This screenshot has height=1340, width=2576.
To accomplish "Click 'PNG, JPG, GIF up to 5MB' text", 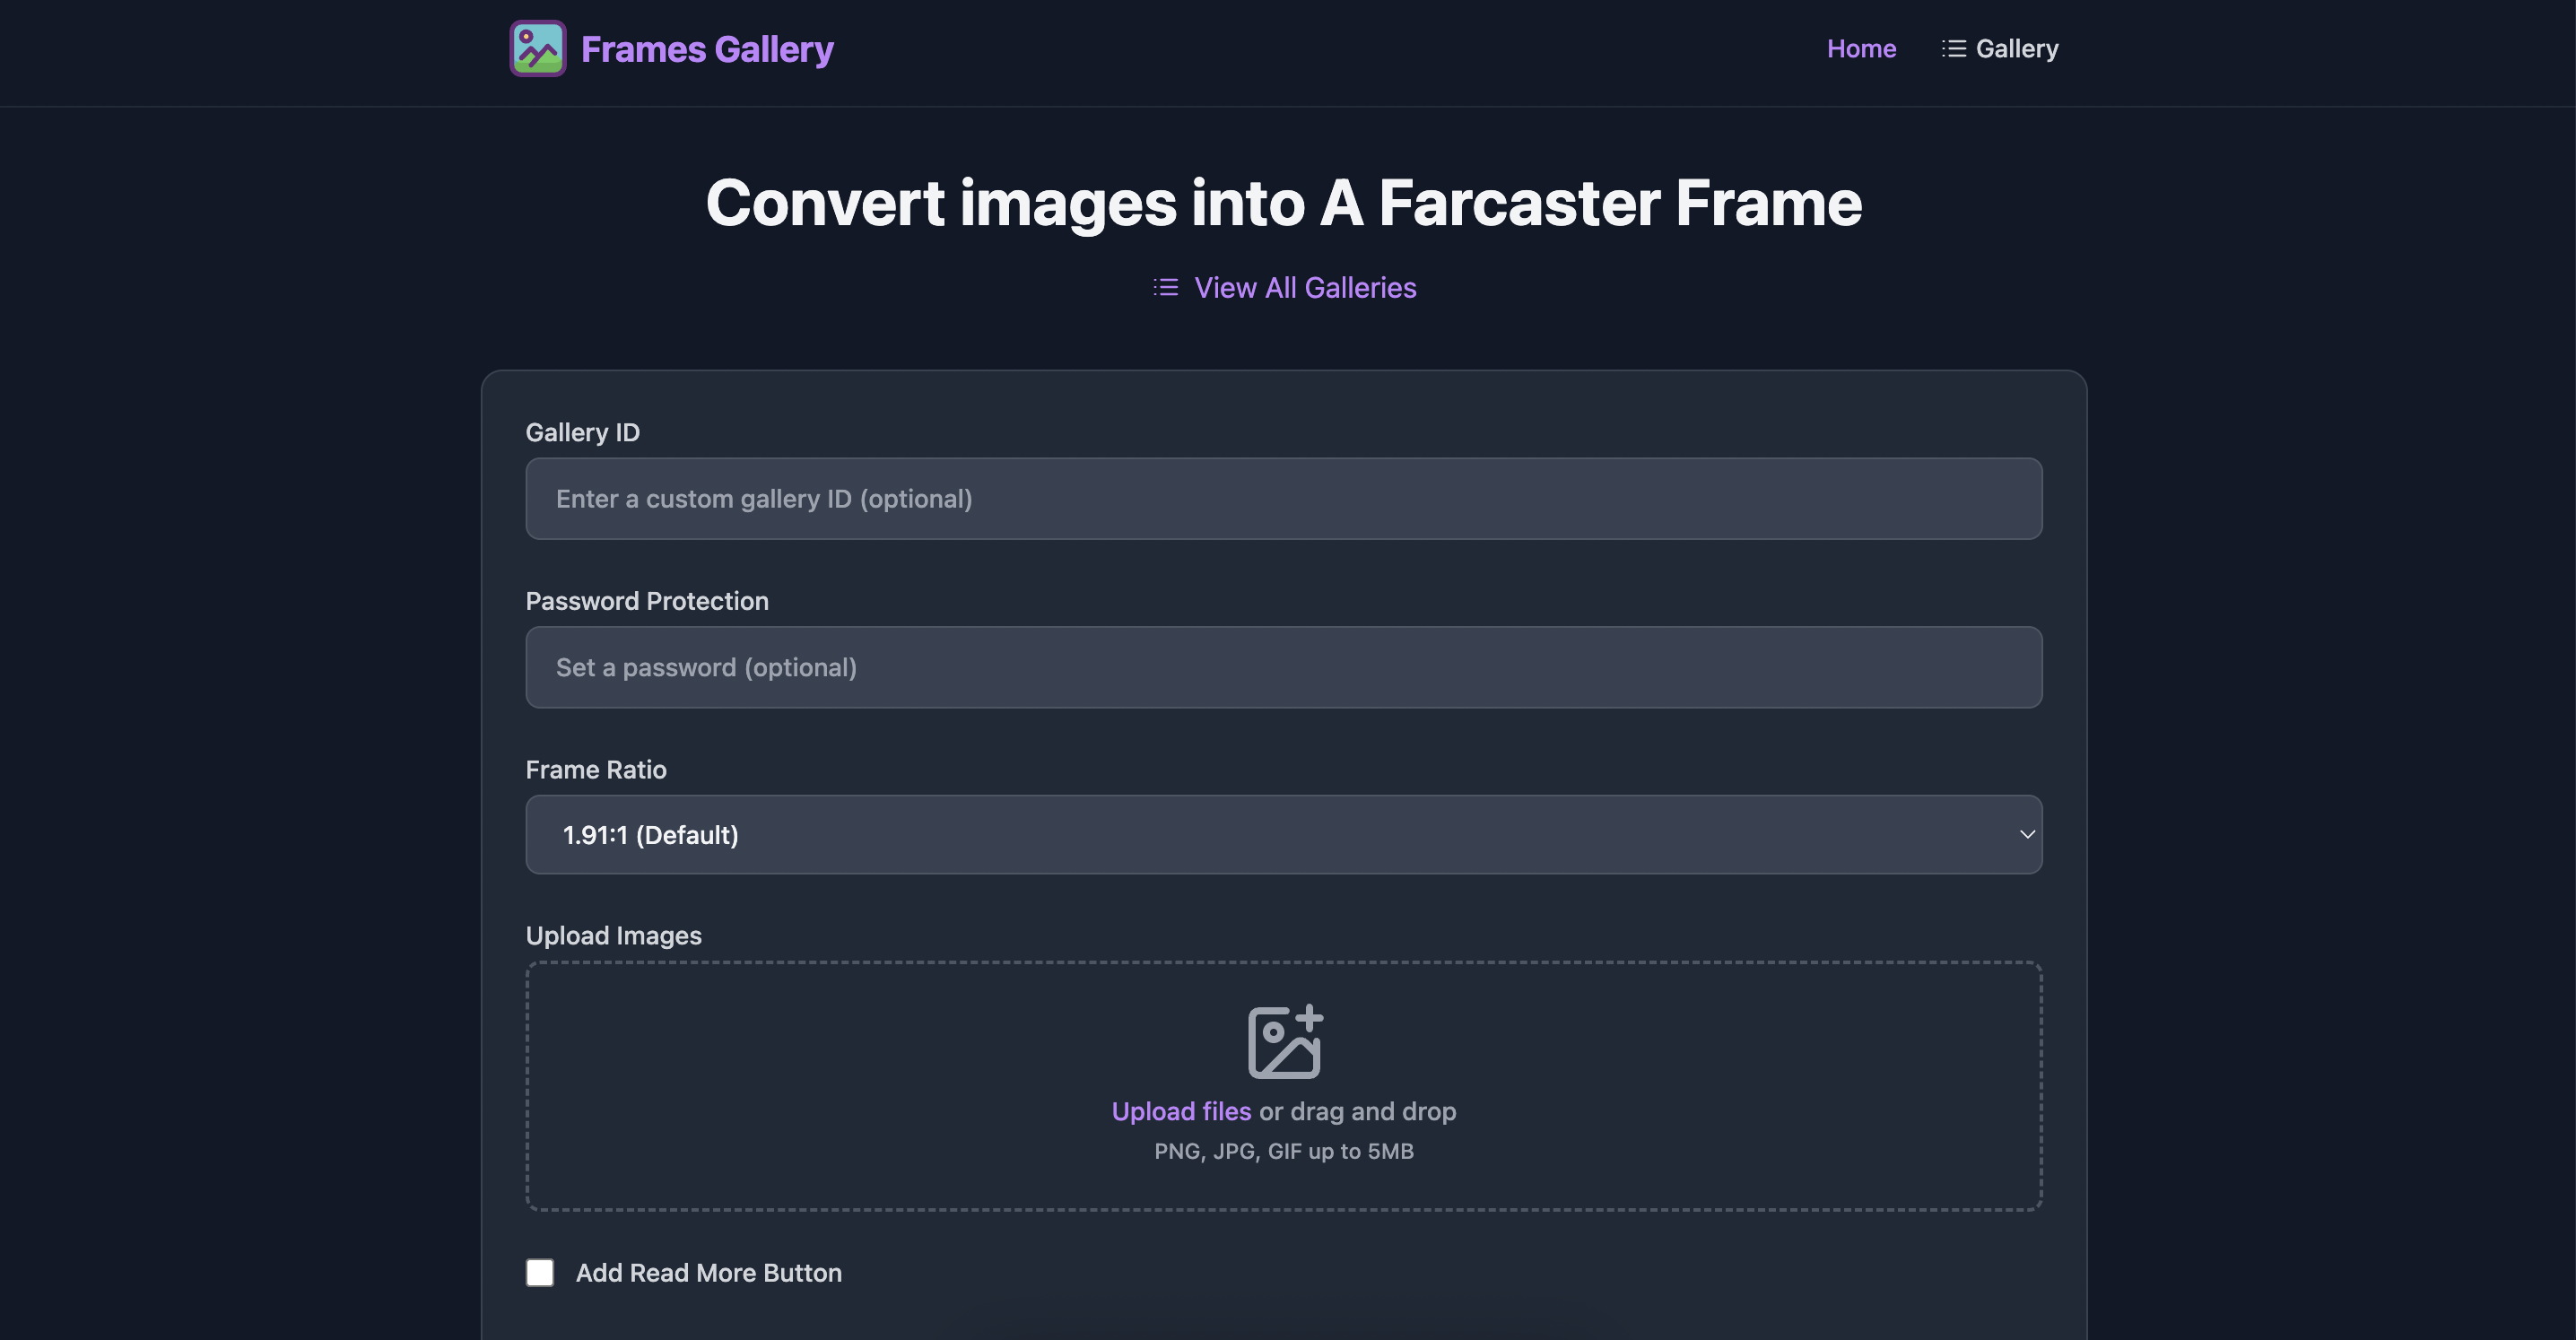I will (1284, 1152).
